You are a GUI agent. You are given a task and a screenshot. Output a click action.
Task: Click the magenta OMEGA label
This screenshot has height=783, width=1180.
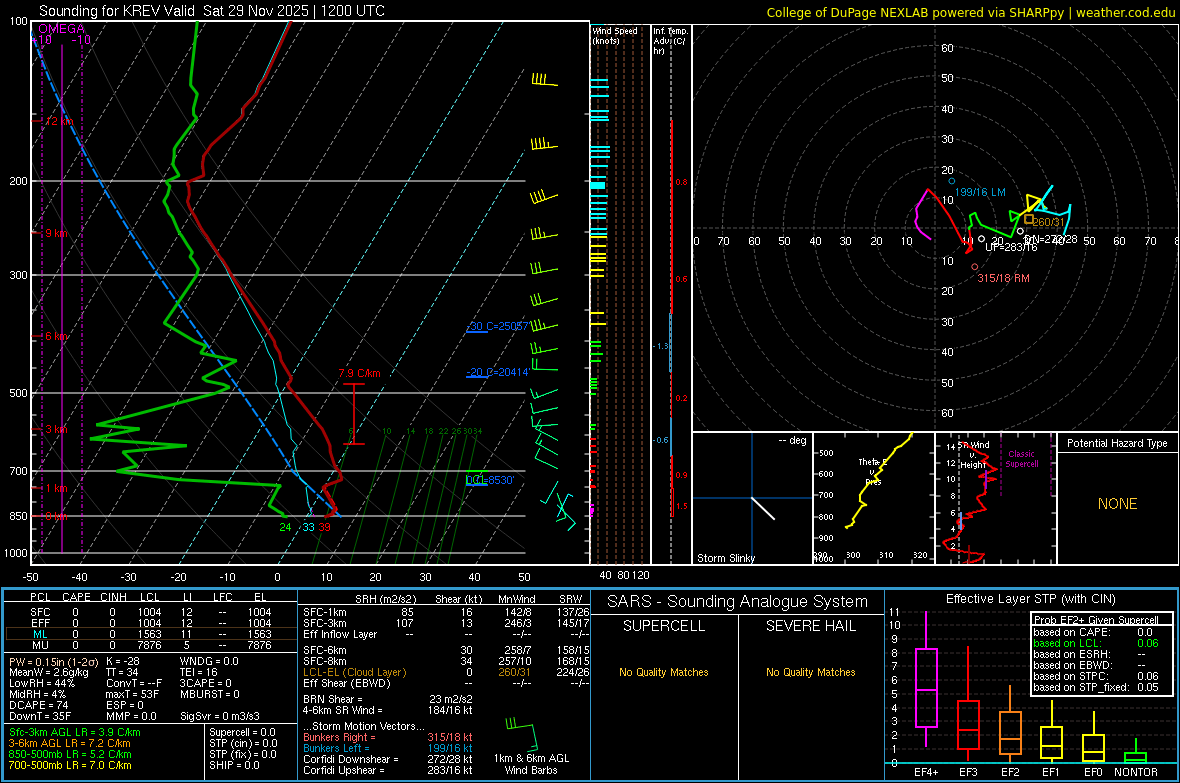click(61, 29)
